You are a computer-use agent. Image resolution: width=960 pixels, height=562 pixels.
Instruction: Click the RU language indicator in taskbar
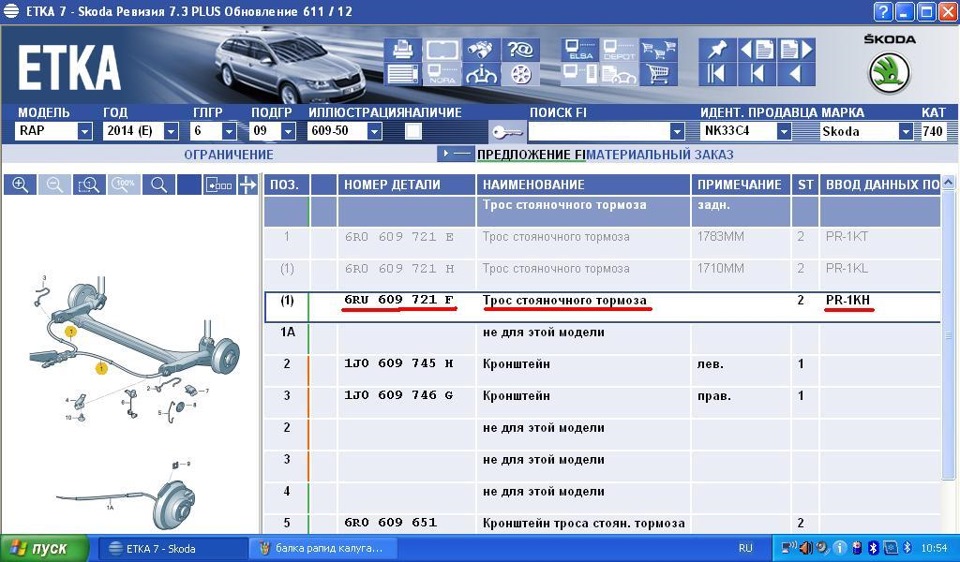745,548
